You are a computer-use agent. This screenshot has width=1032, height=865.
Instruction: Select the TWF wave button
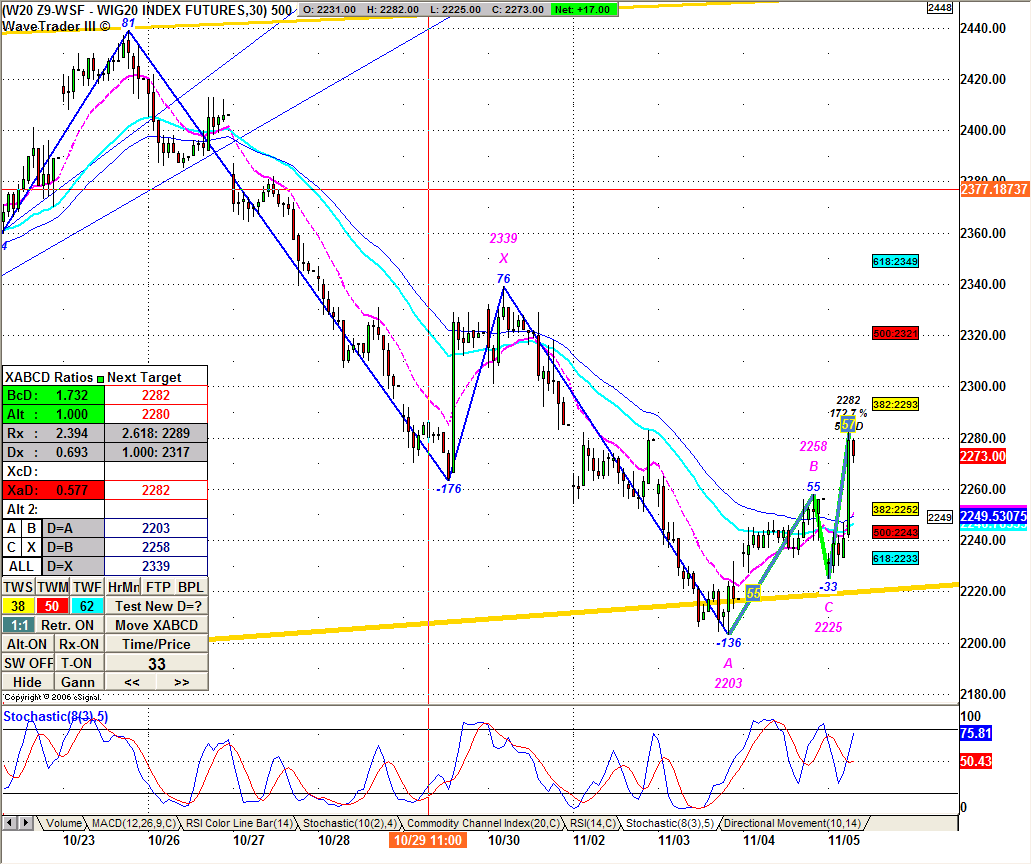pyautogui.click(x=87, y=587)
